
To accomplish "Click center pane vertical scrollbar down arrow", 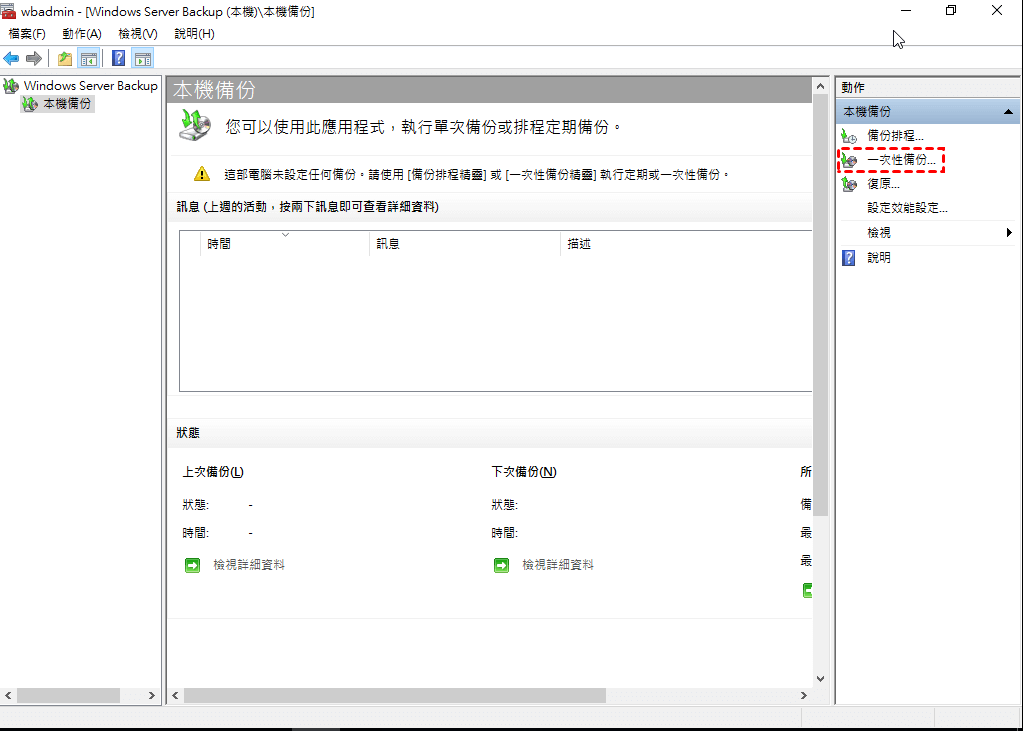I will point(820,679).
